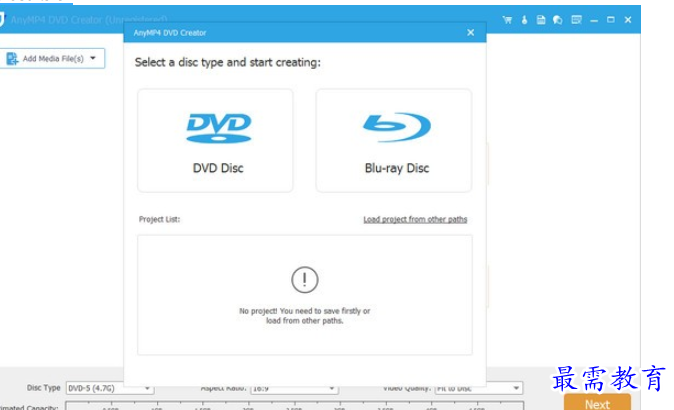Click the no-project exclamation mark icon

click(305, 280)
